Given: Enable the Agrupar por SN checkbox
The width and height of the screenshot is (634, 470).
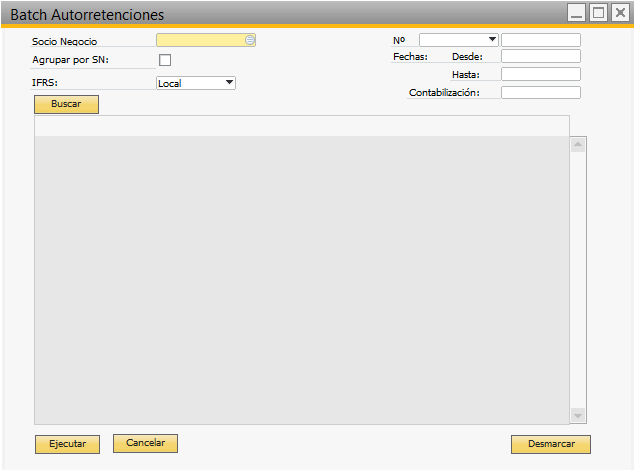Looking at the screenshot, I should (165, 61).
